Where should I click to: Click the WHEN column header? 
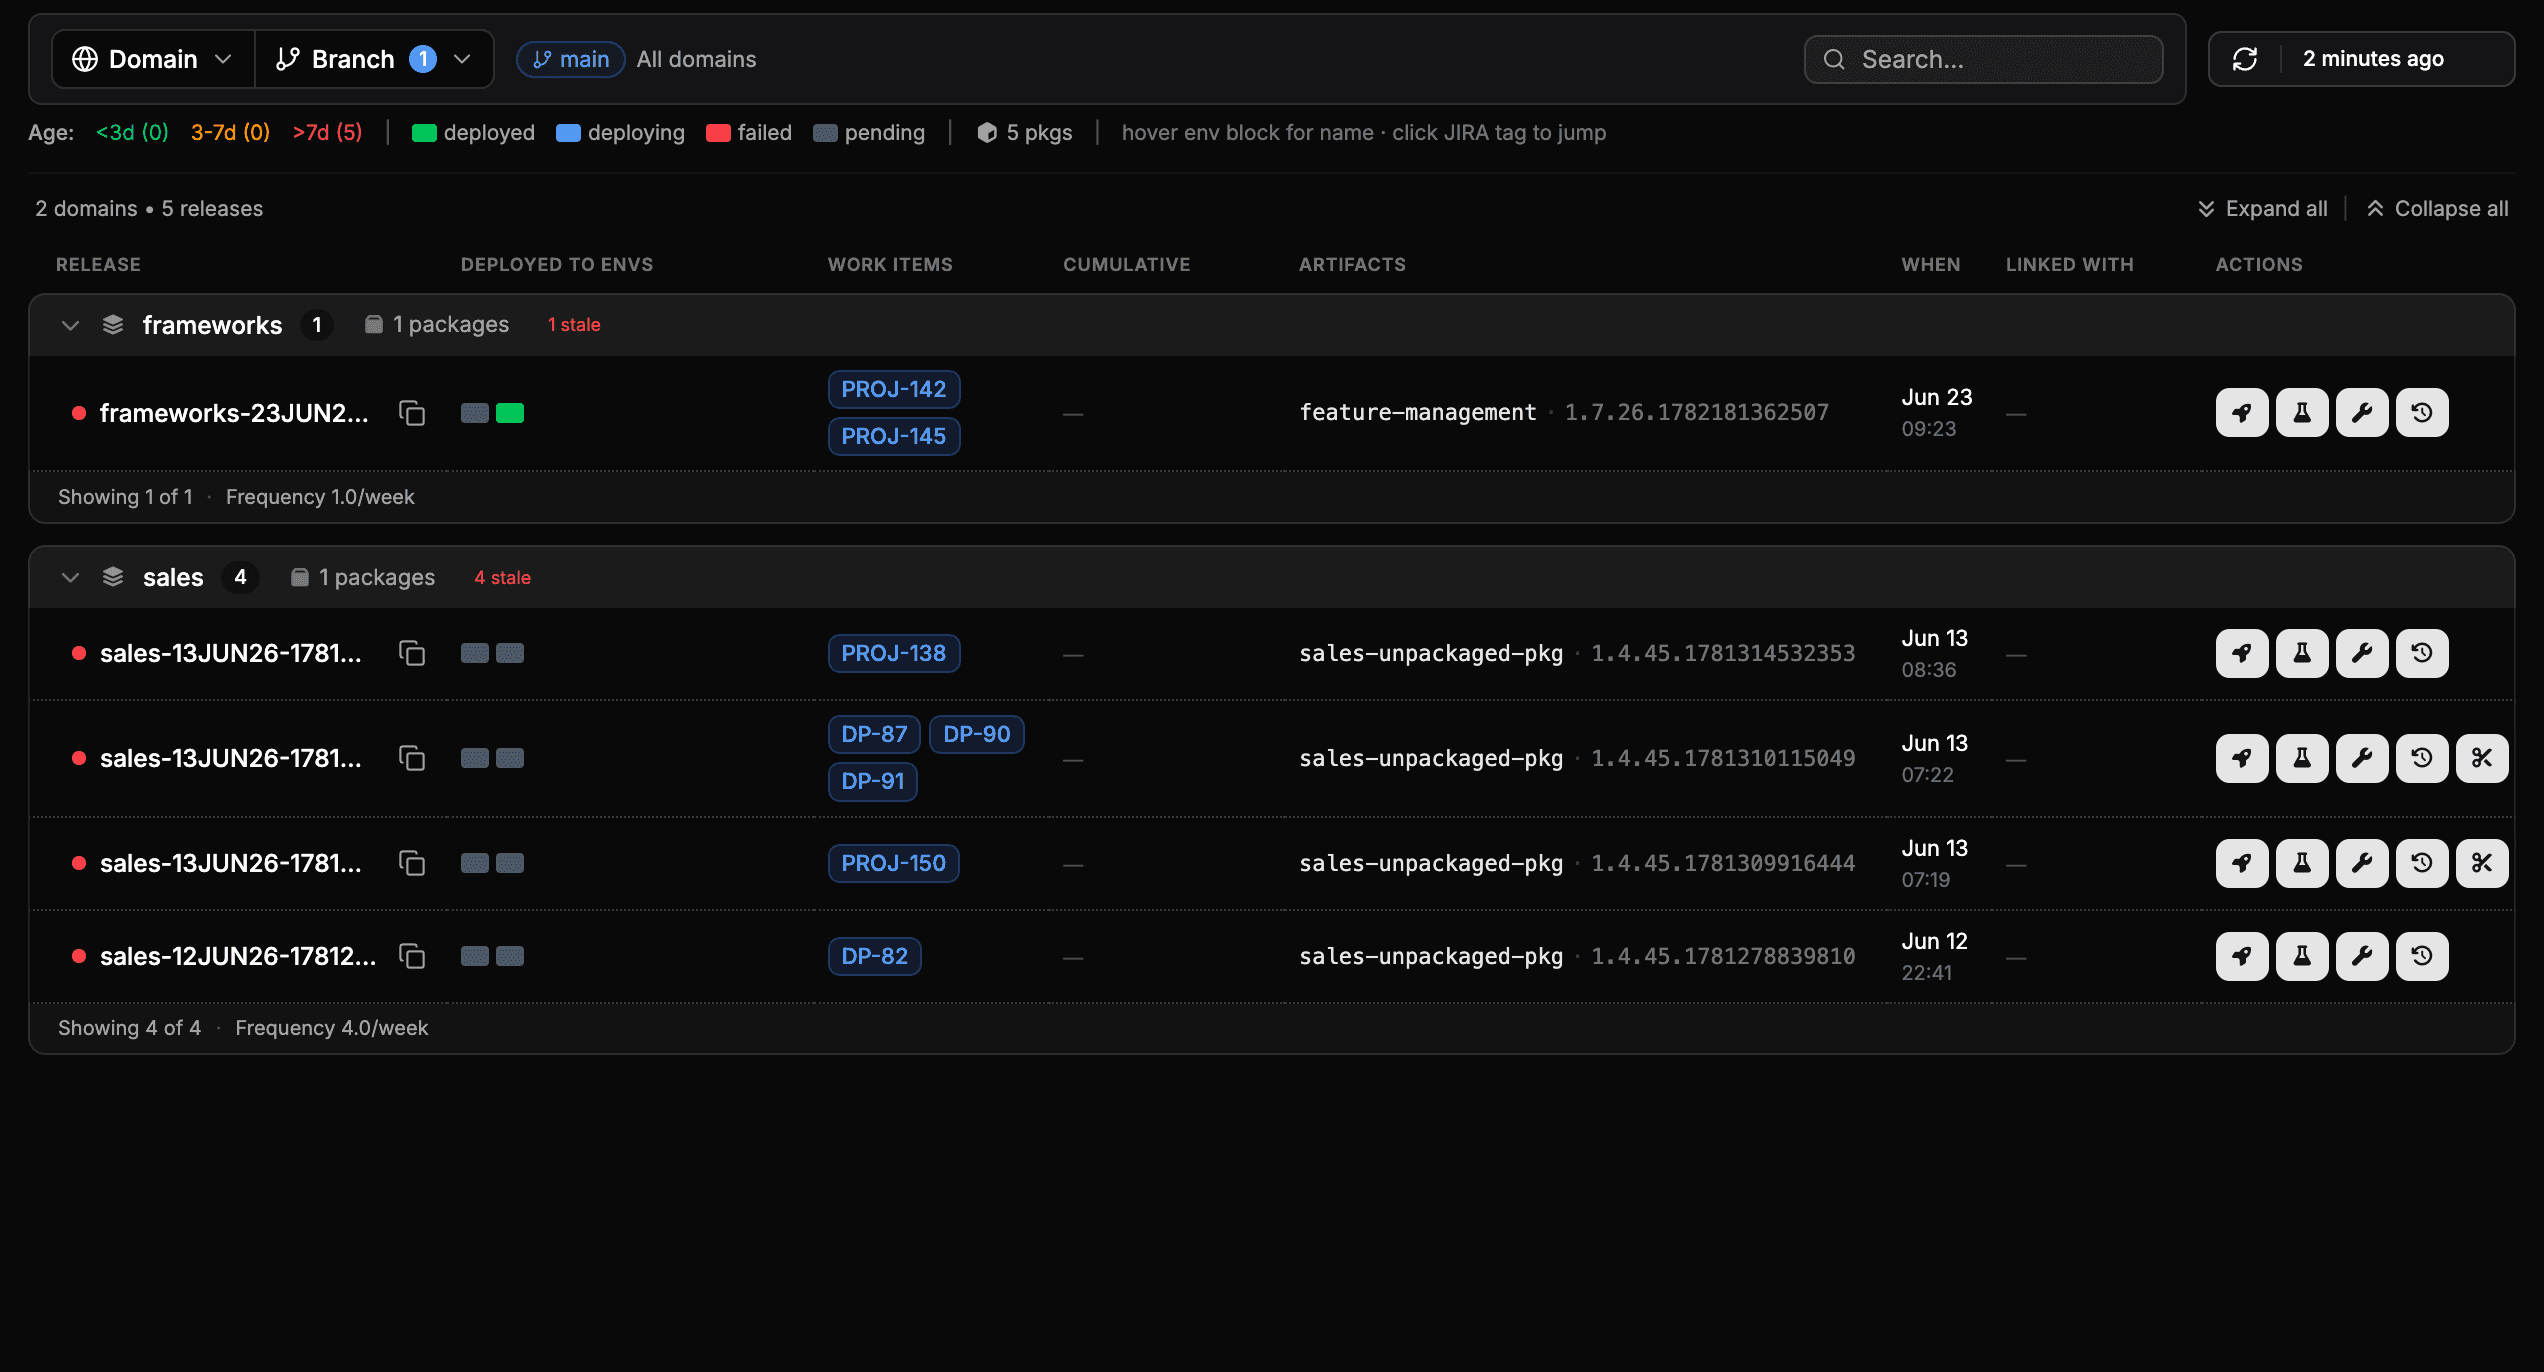coord(1931,265)
